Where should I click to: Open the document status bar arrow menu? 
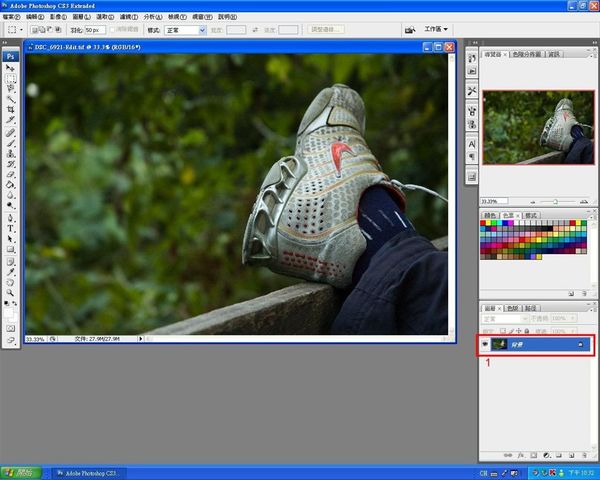[140, 339]
